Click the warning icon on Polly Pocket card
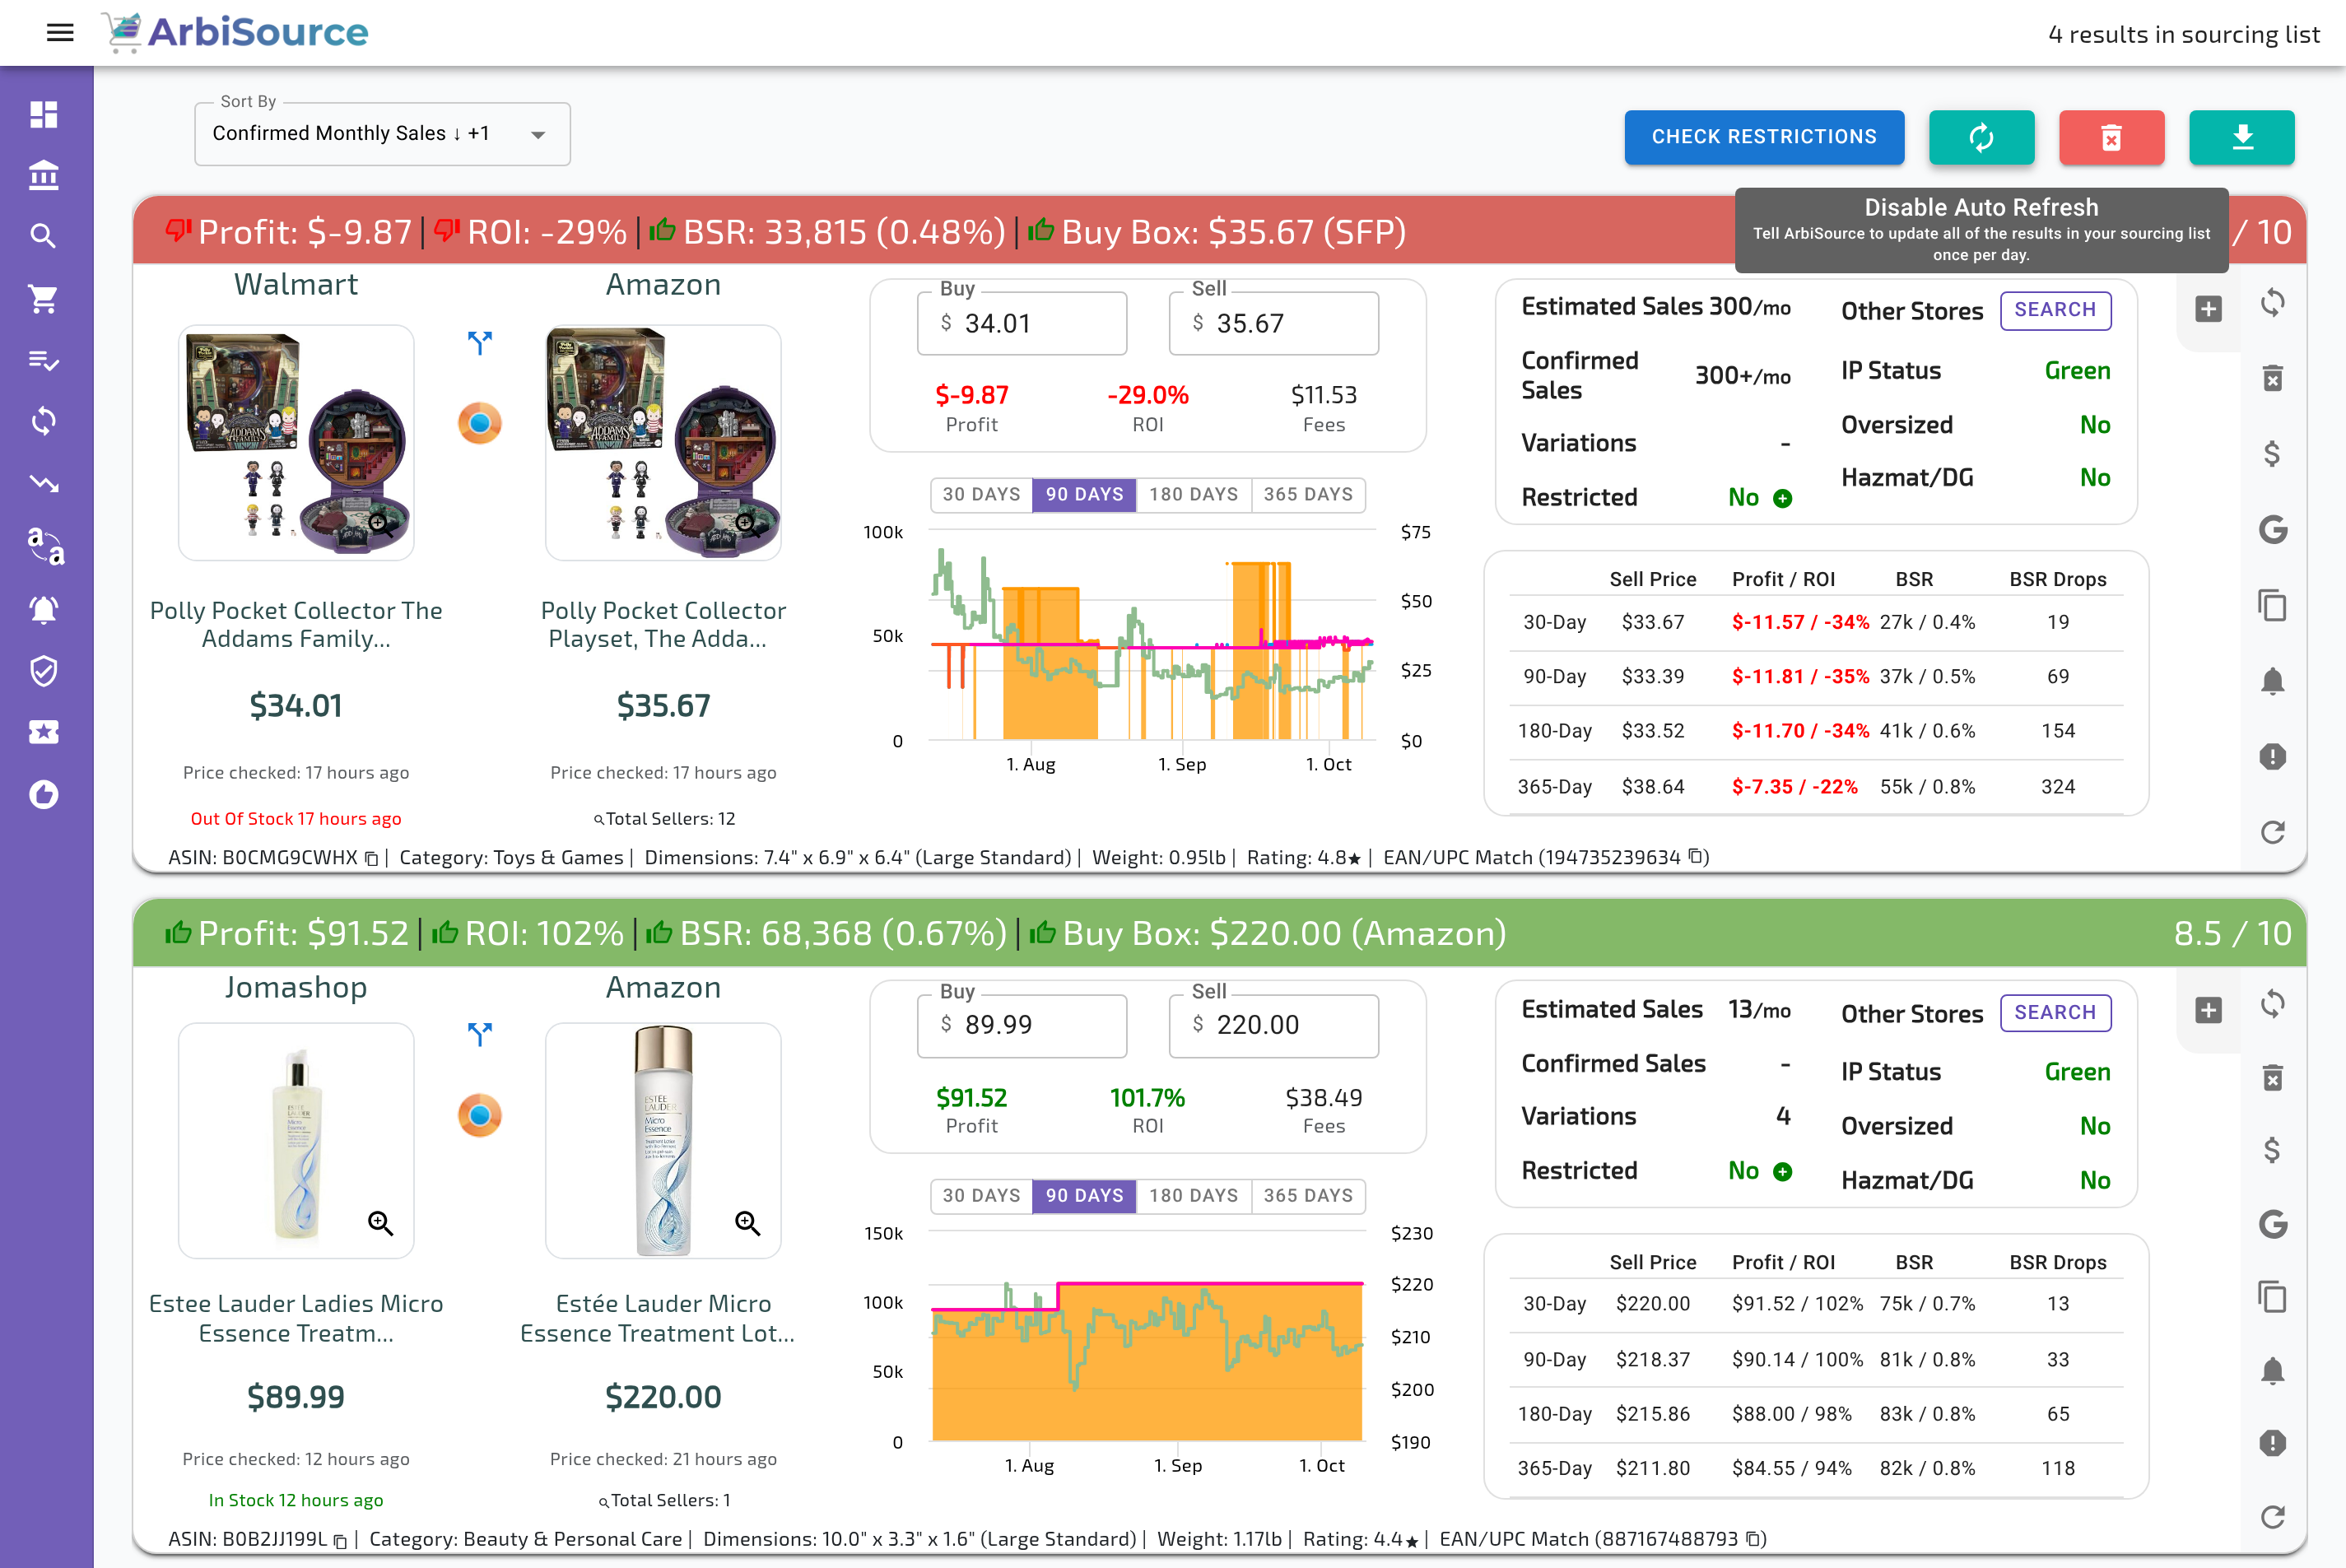The width and height of the screenshot is (2346, 1568). click(x=2273, y=756)
